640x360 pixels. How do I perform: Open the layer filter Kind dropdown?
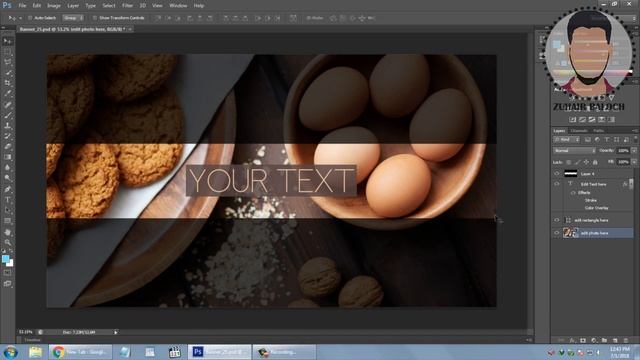(x=567, y=140)
